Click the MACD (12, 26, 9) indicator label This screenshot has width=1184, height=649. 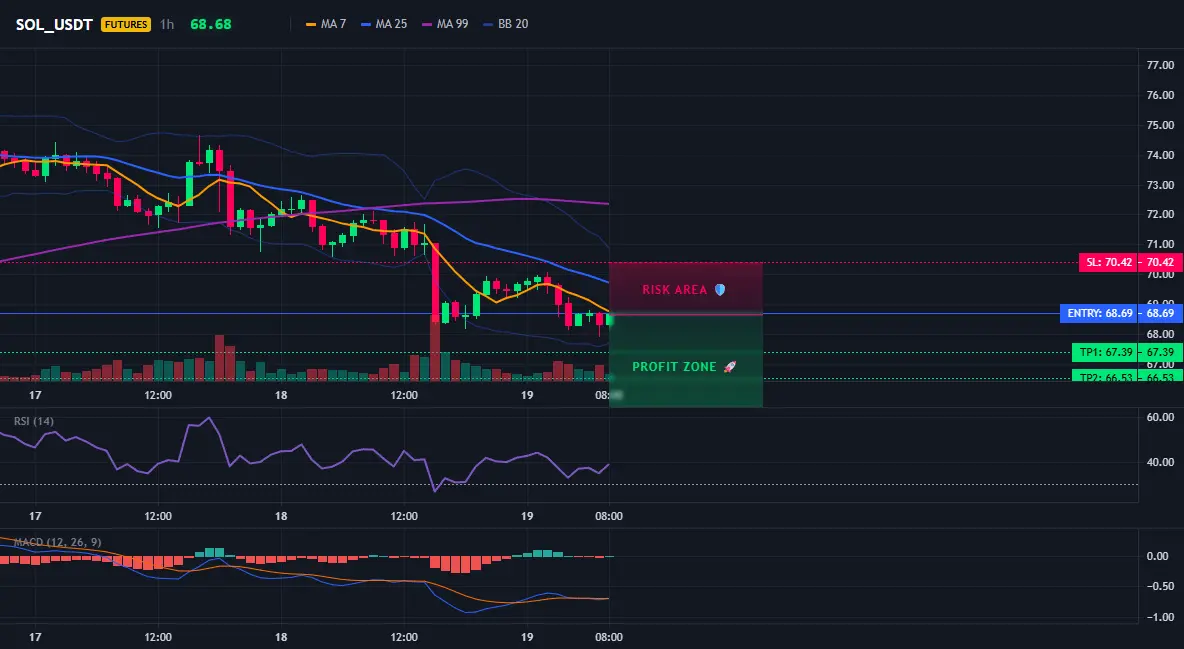tap(57, 542)
